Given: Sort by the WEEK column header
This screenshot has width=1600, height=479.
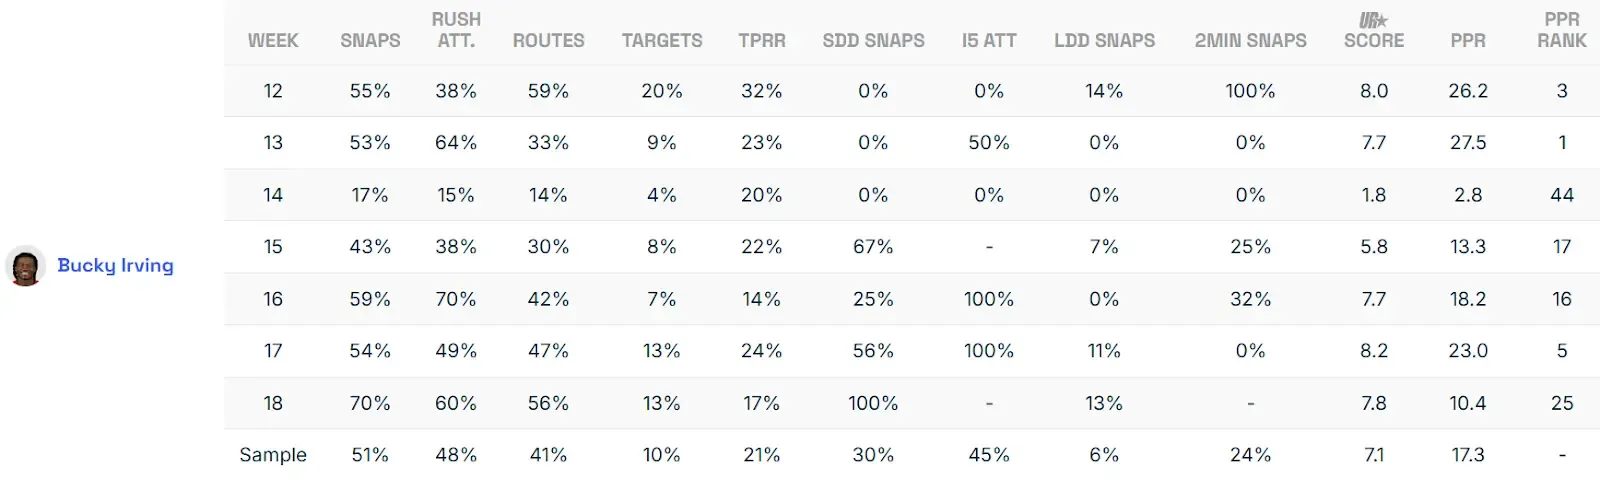Looking at the screenshot, I should pyautogui.click(x=273, y=41).
